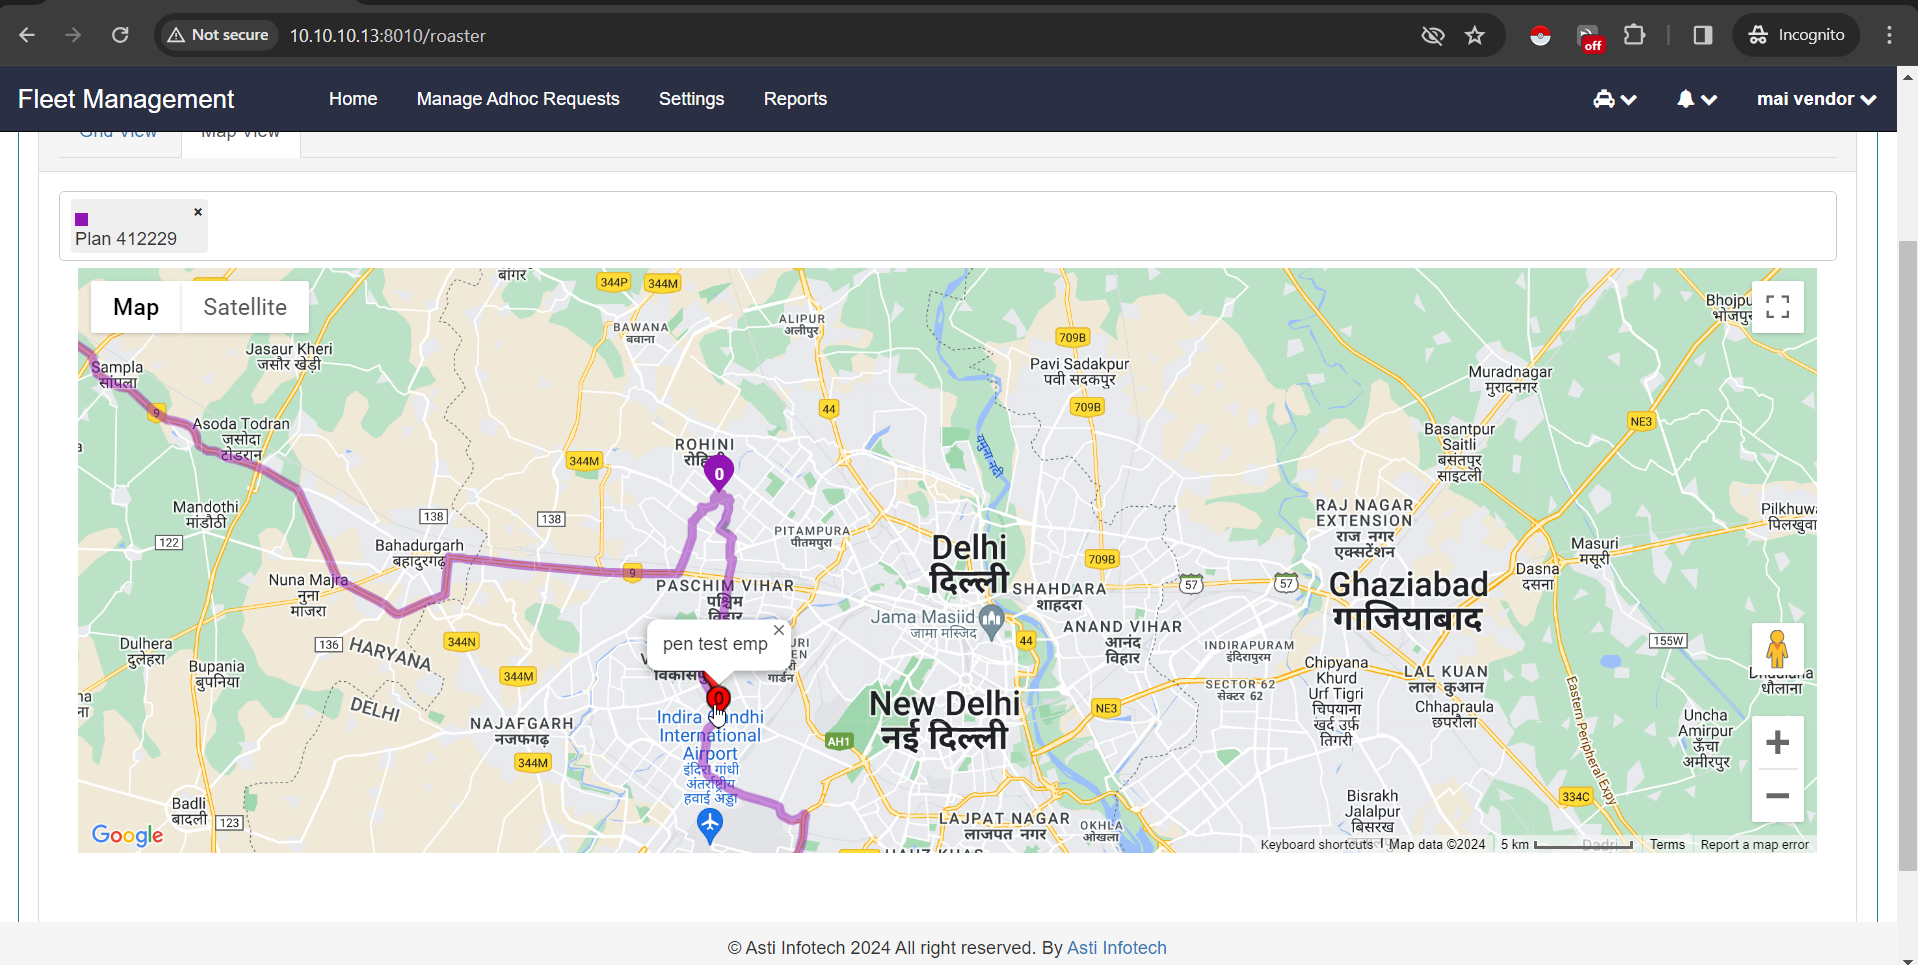Viewport: 1918px width, 965px height.
Task: Toggle fullscreen map view
Action: (1777, 307)
